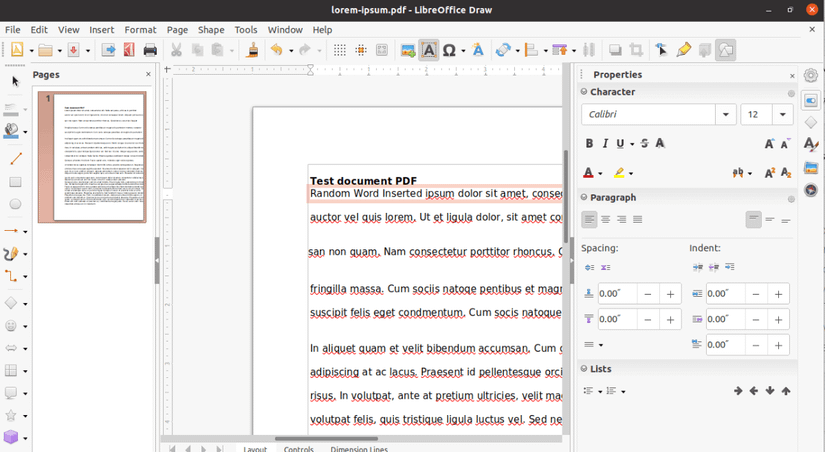Enable justified paragraph alignment in sidebar
The width and height of the screenshot is (825, 452).
tap(638, 220)
